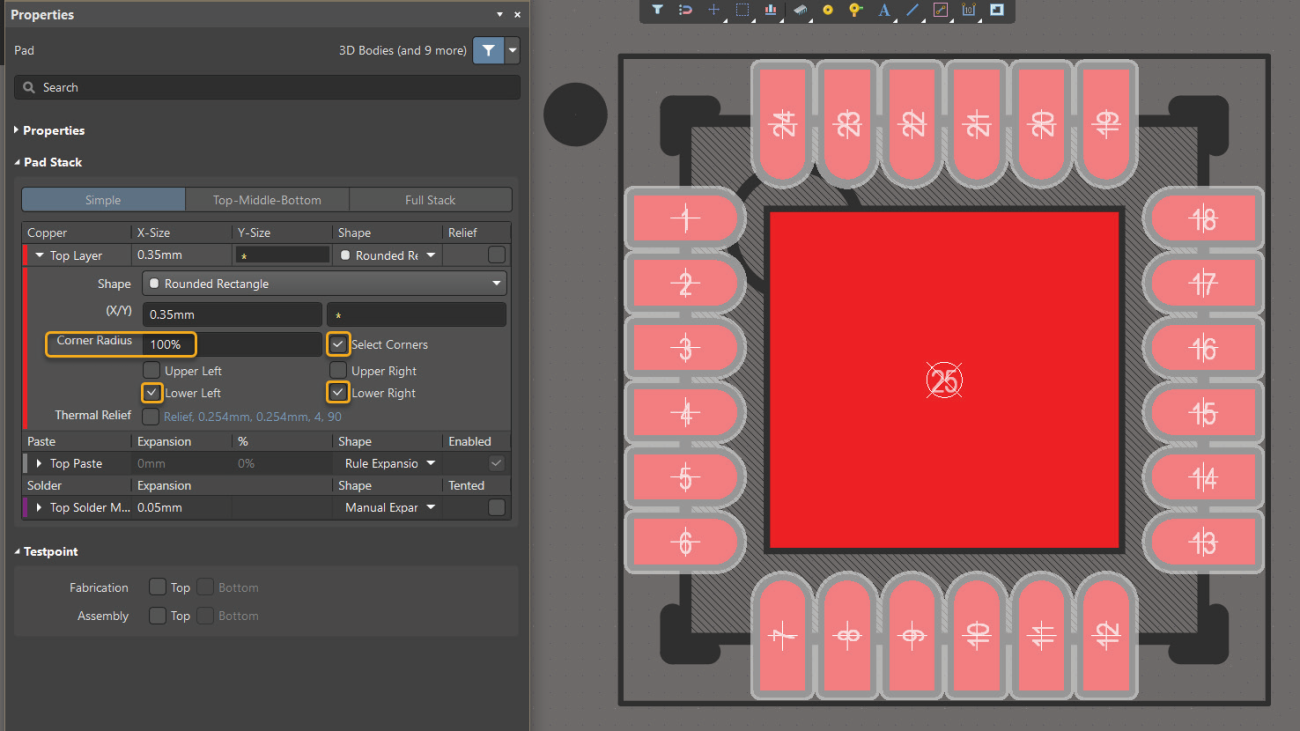Select the Place Line tool
The height and width of the screenshot is (731, 1300).
(x=910, y=10)
